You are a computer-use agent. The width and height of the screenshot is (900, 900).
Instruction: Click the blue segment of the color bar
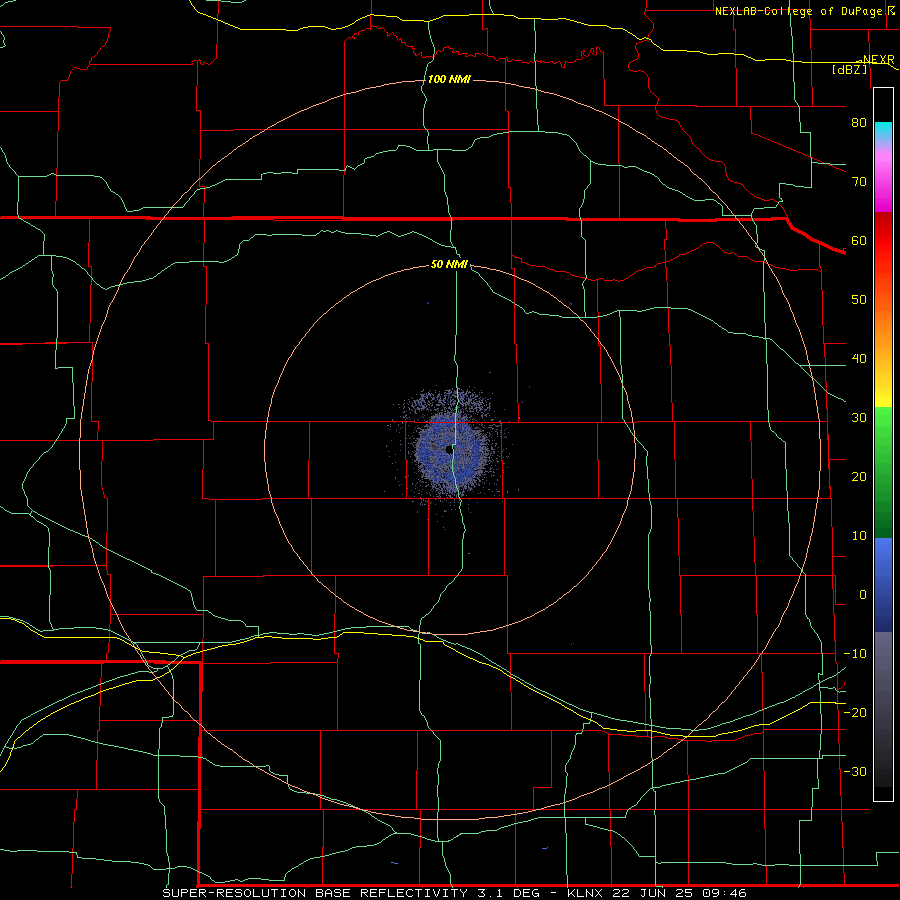click(883, 584)
